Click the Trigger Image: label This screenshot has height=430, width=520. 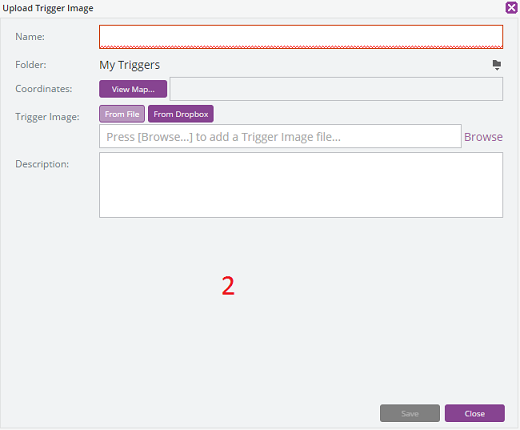tap(47, 117)
